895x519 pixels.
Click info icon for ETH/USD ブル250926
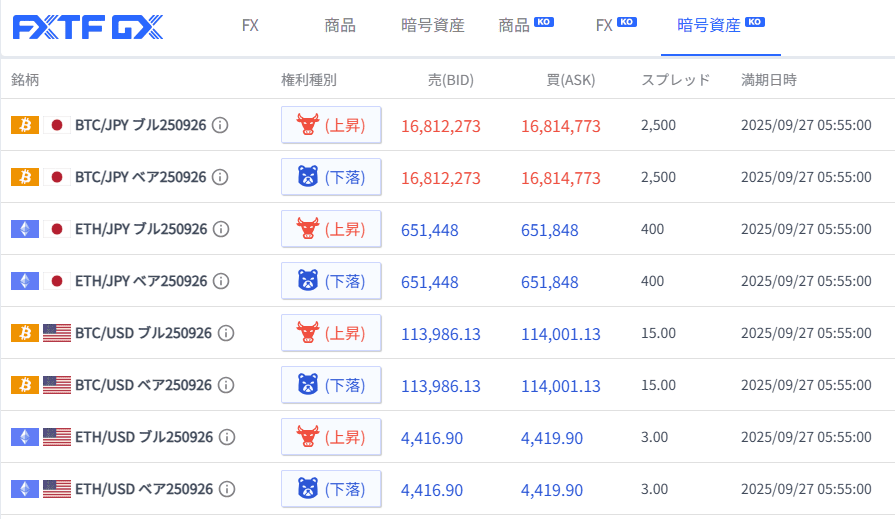point(228,437)
